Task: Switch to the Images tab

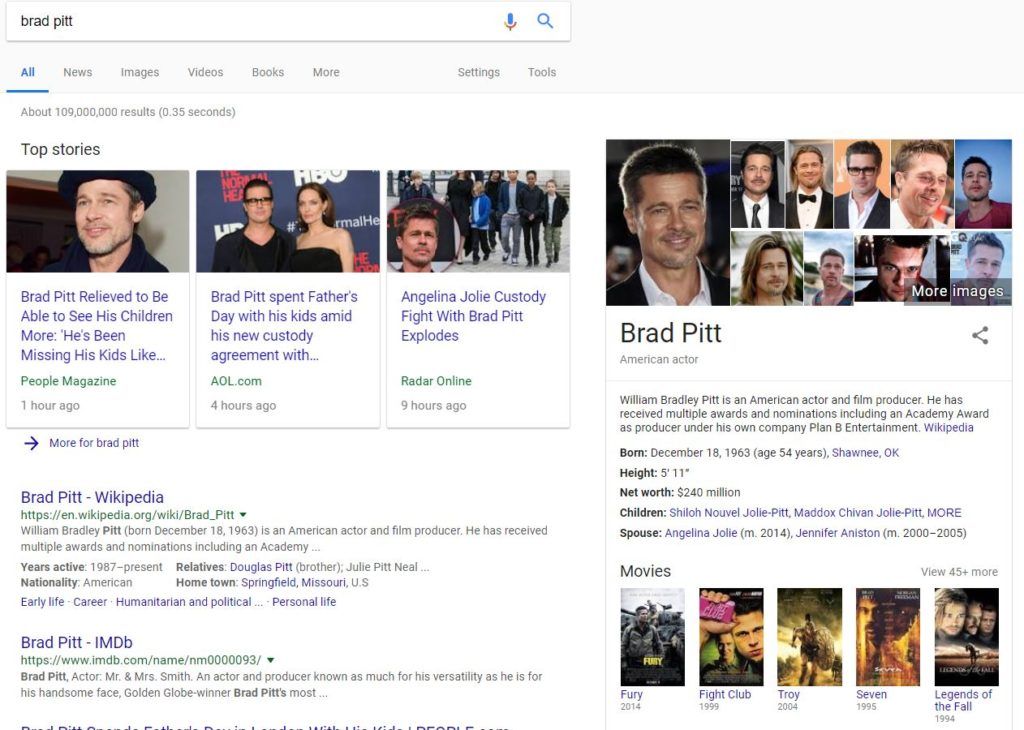Action: coord(140,72)
